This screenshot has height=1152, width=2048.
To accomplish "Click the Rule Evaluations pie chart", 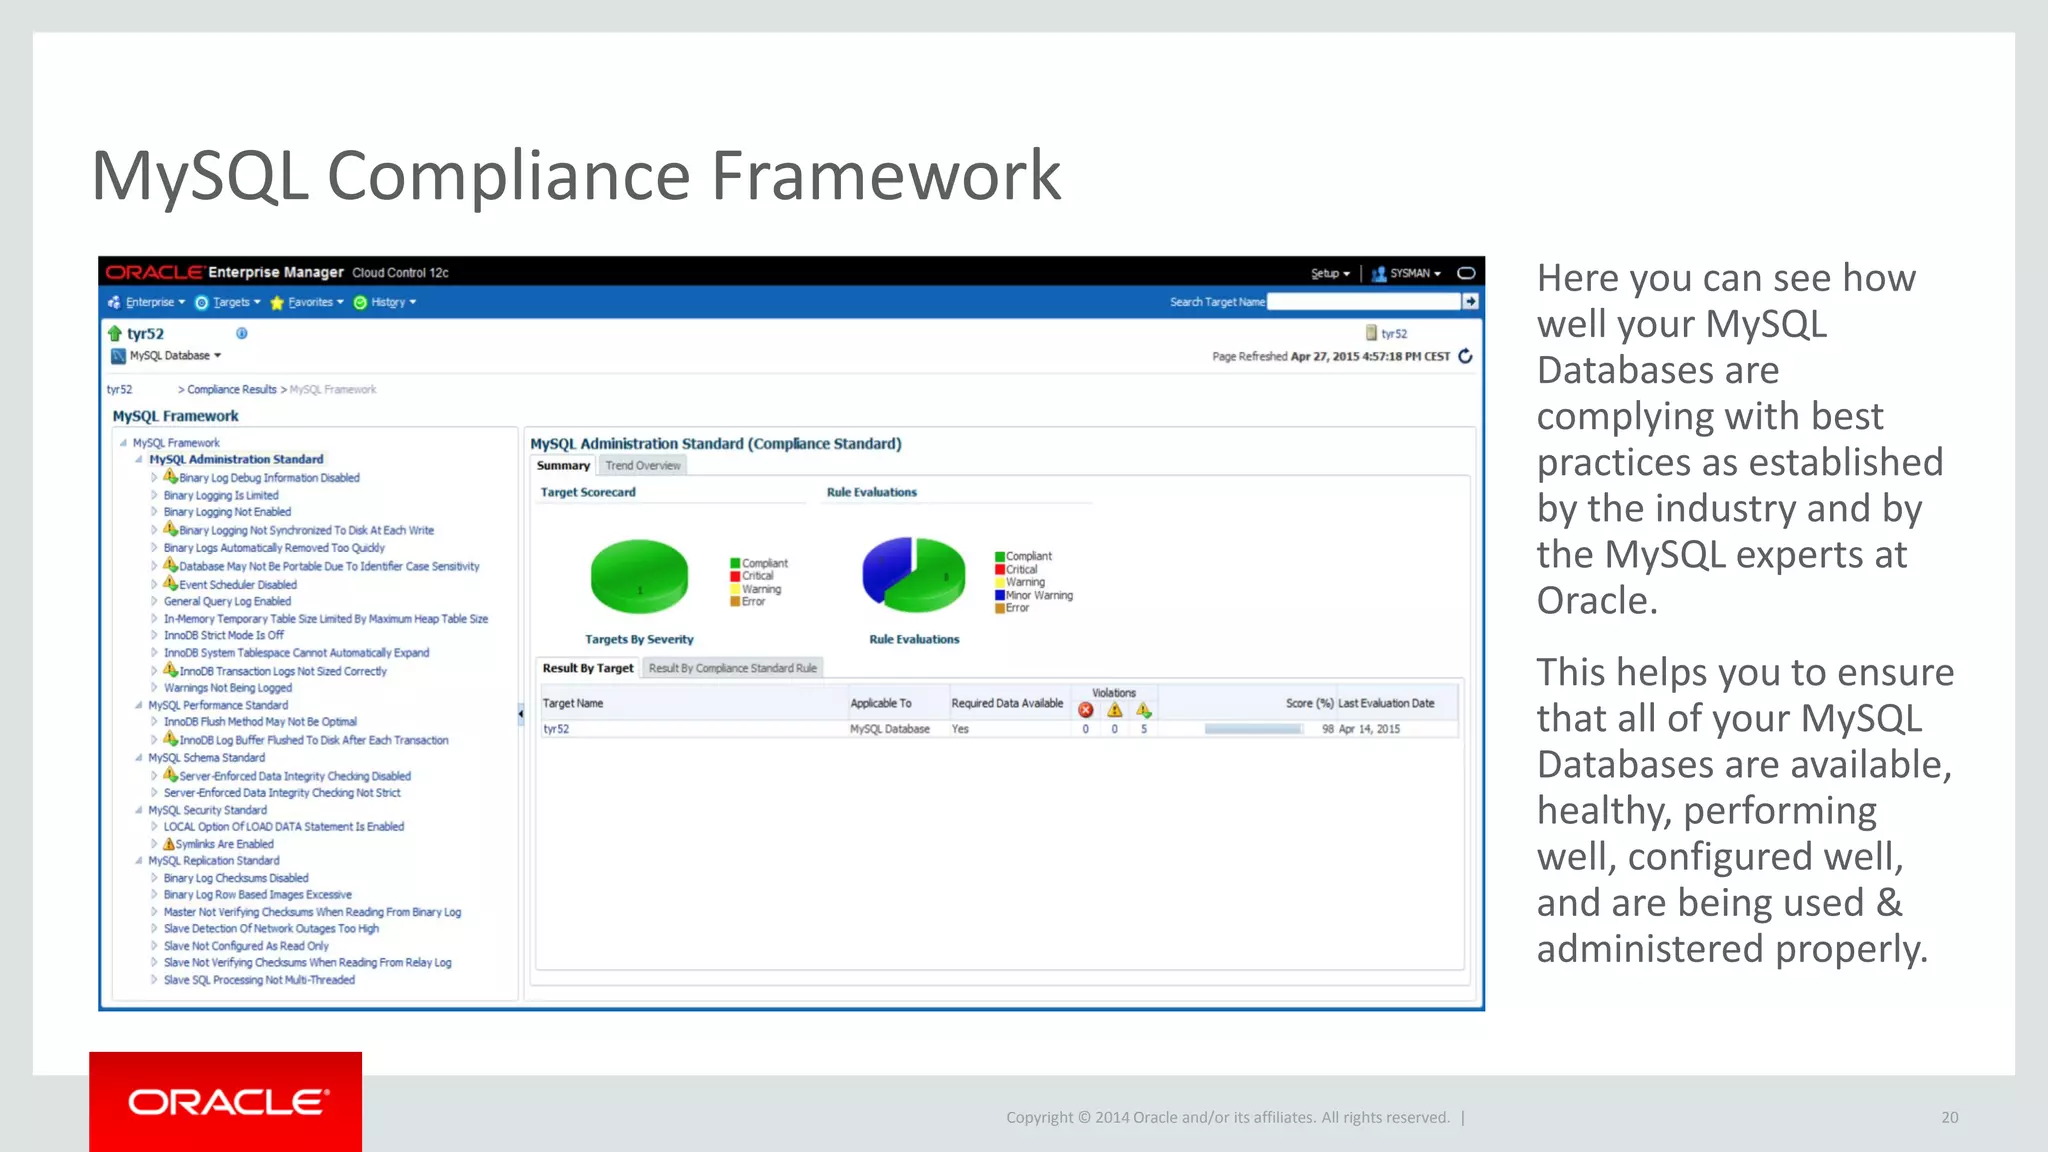I will tap(914, 575).
